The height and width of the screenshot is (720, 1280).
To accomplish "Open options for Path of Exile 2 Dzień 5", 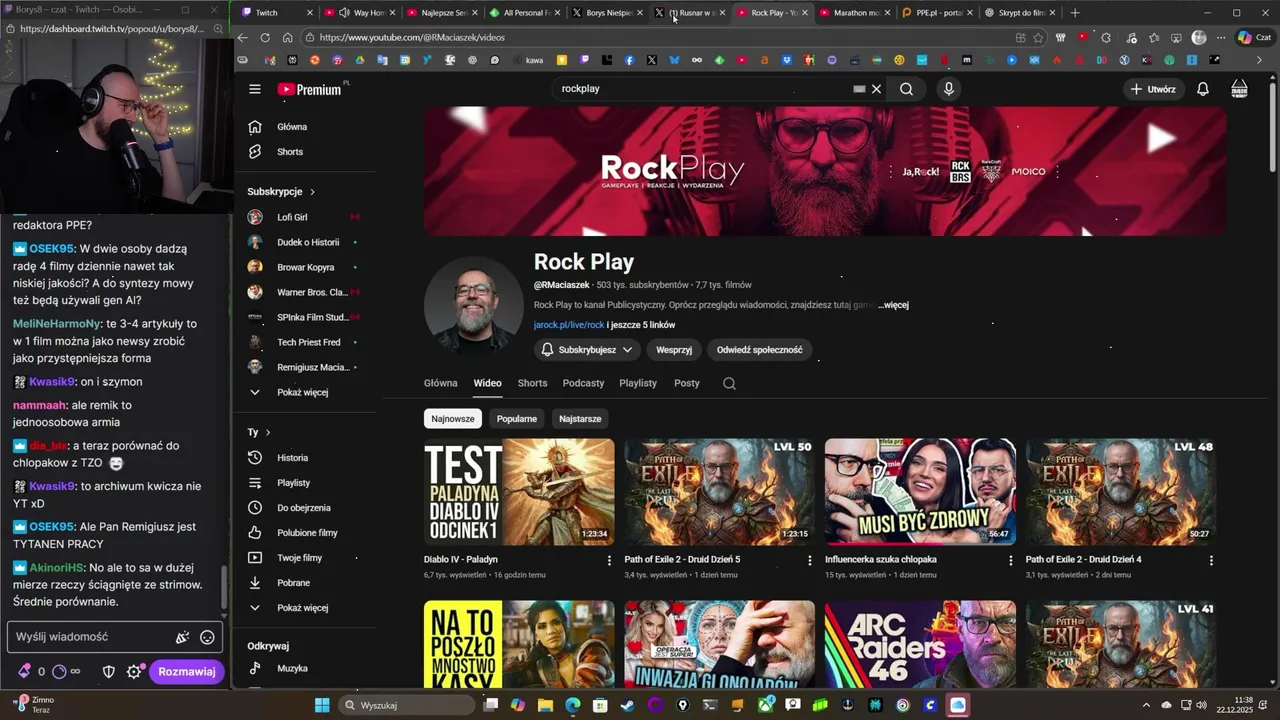I will (x=809, y=561).
